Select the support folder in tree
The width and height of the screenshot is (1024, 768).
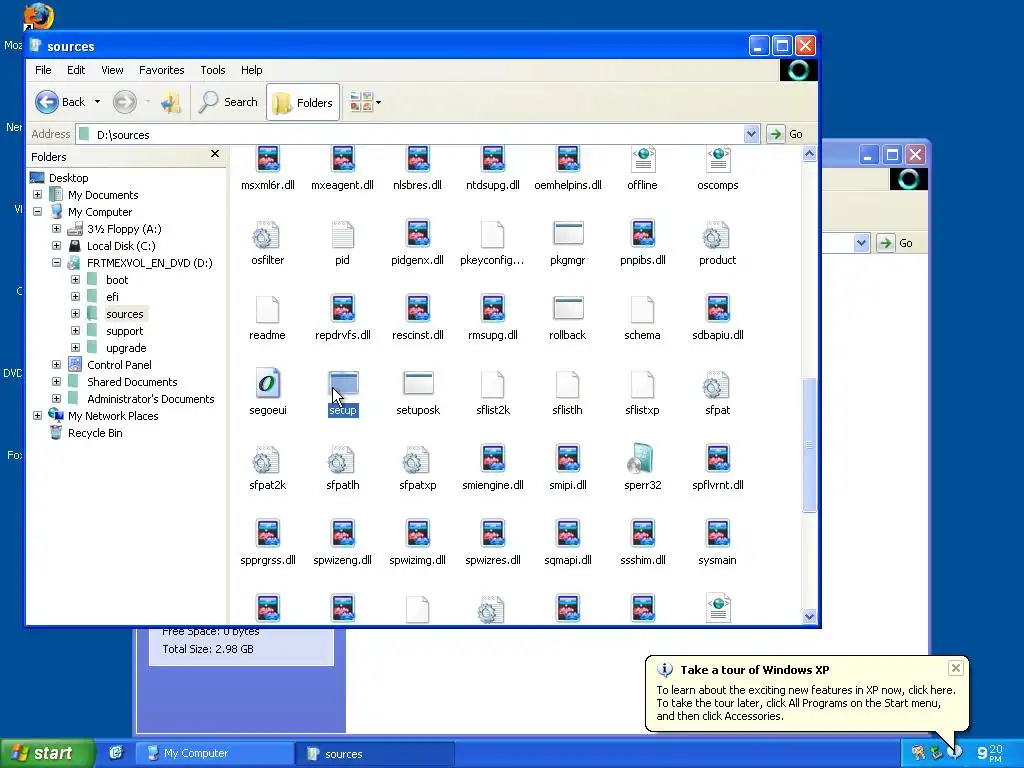tap(124, 331)
